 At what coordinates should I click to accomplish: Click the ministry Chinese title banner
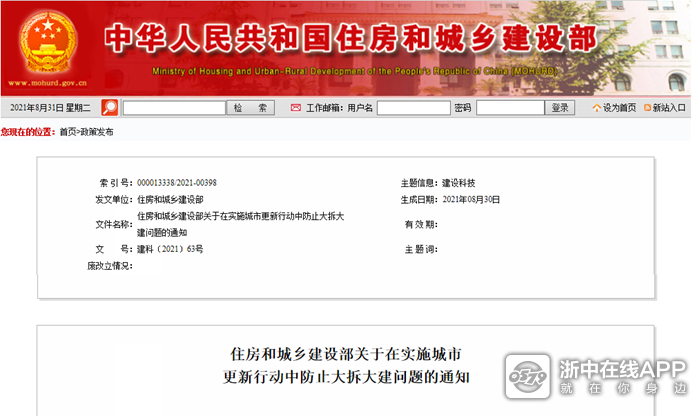point(351,38)
